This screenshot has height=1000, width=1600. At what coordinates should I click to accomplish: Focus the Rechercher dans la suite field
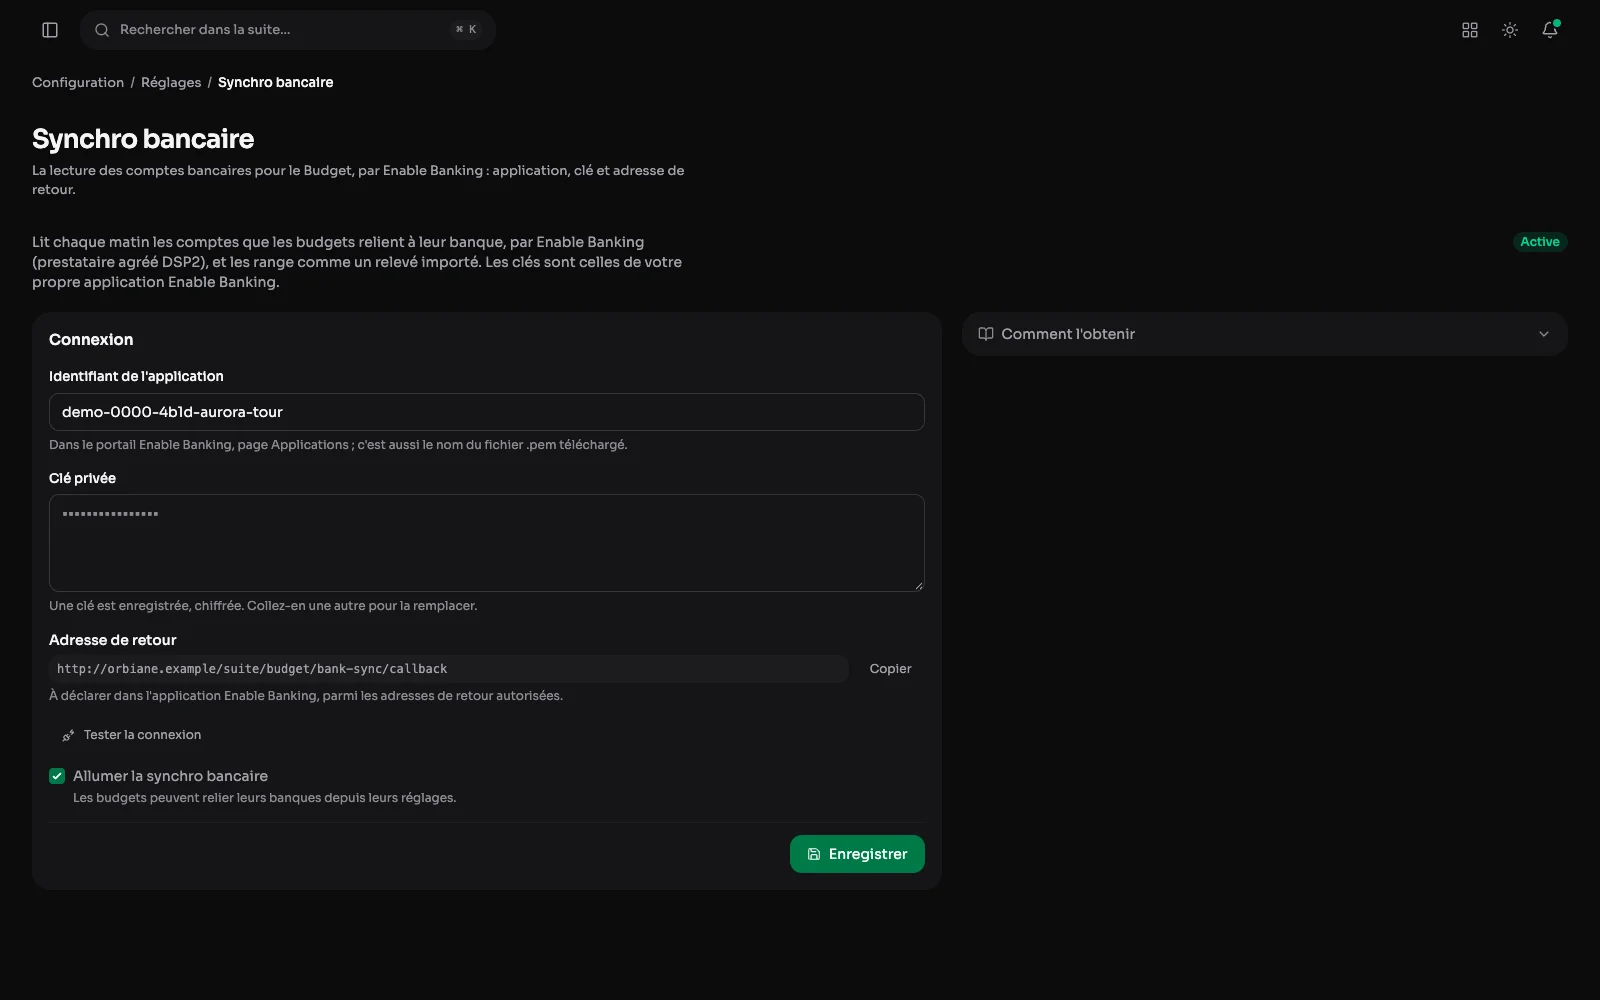(288, 30)
